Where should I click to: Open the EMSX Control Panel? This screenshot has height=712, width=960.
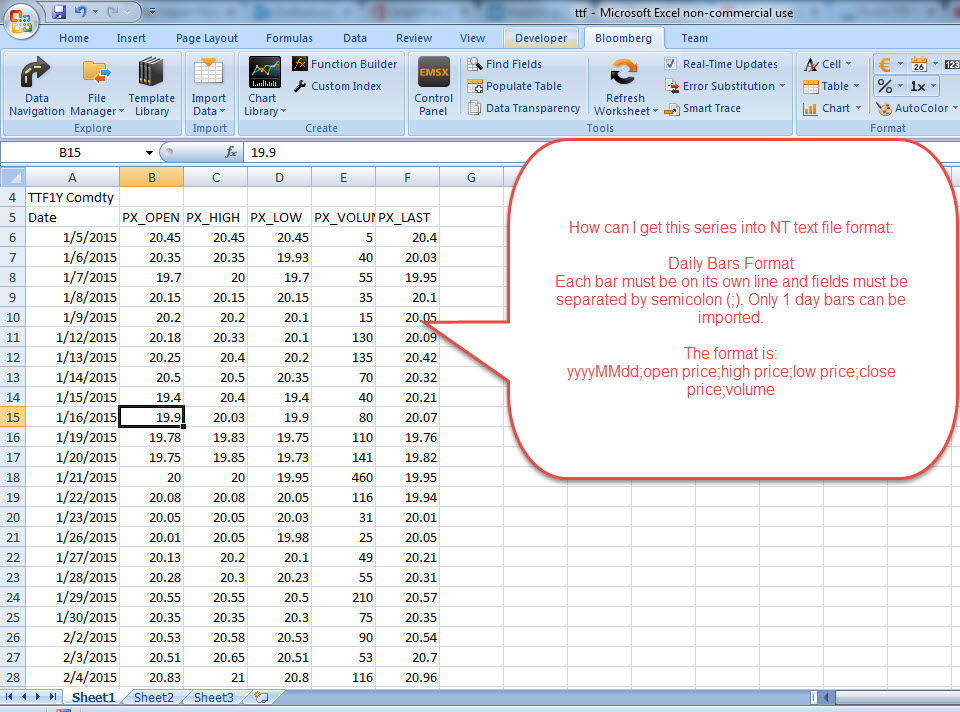433,86
